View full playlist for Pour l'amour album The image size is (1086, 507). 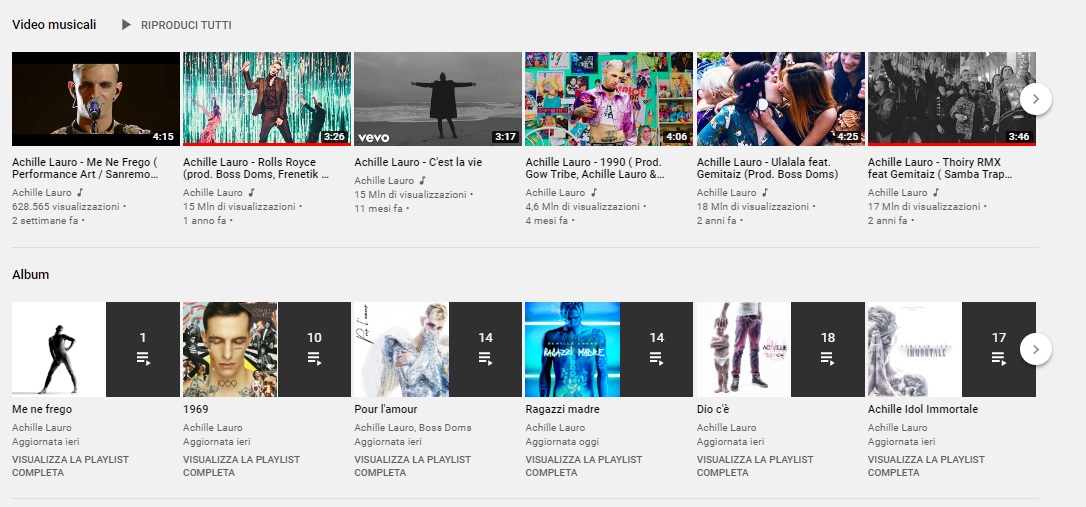(413, 466)
